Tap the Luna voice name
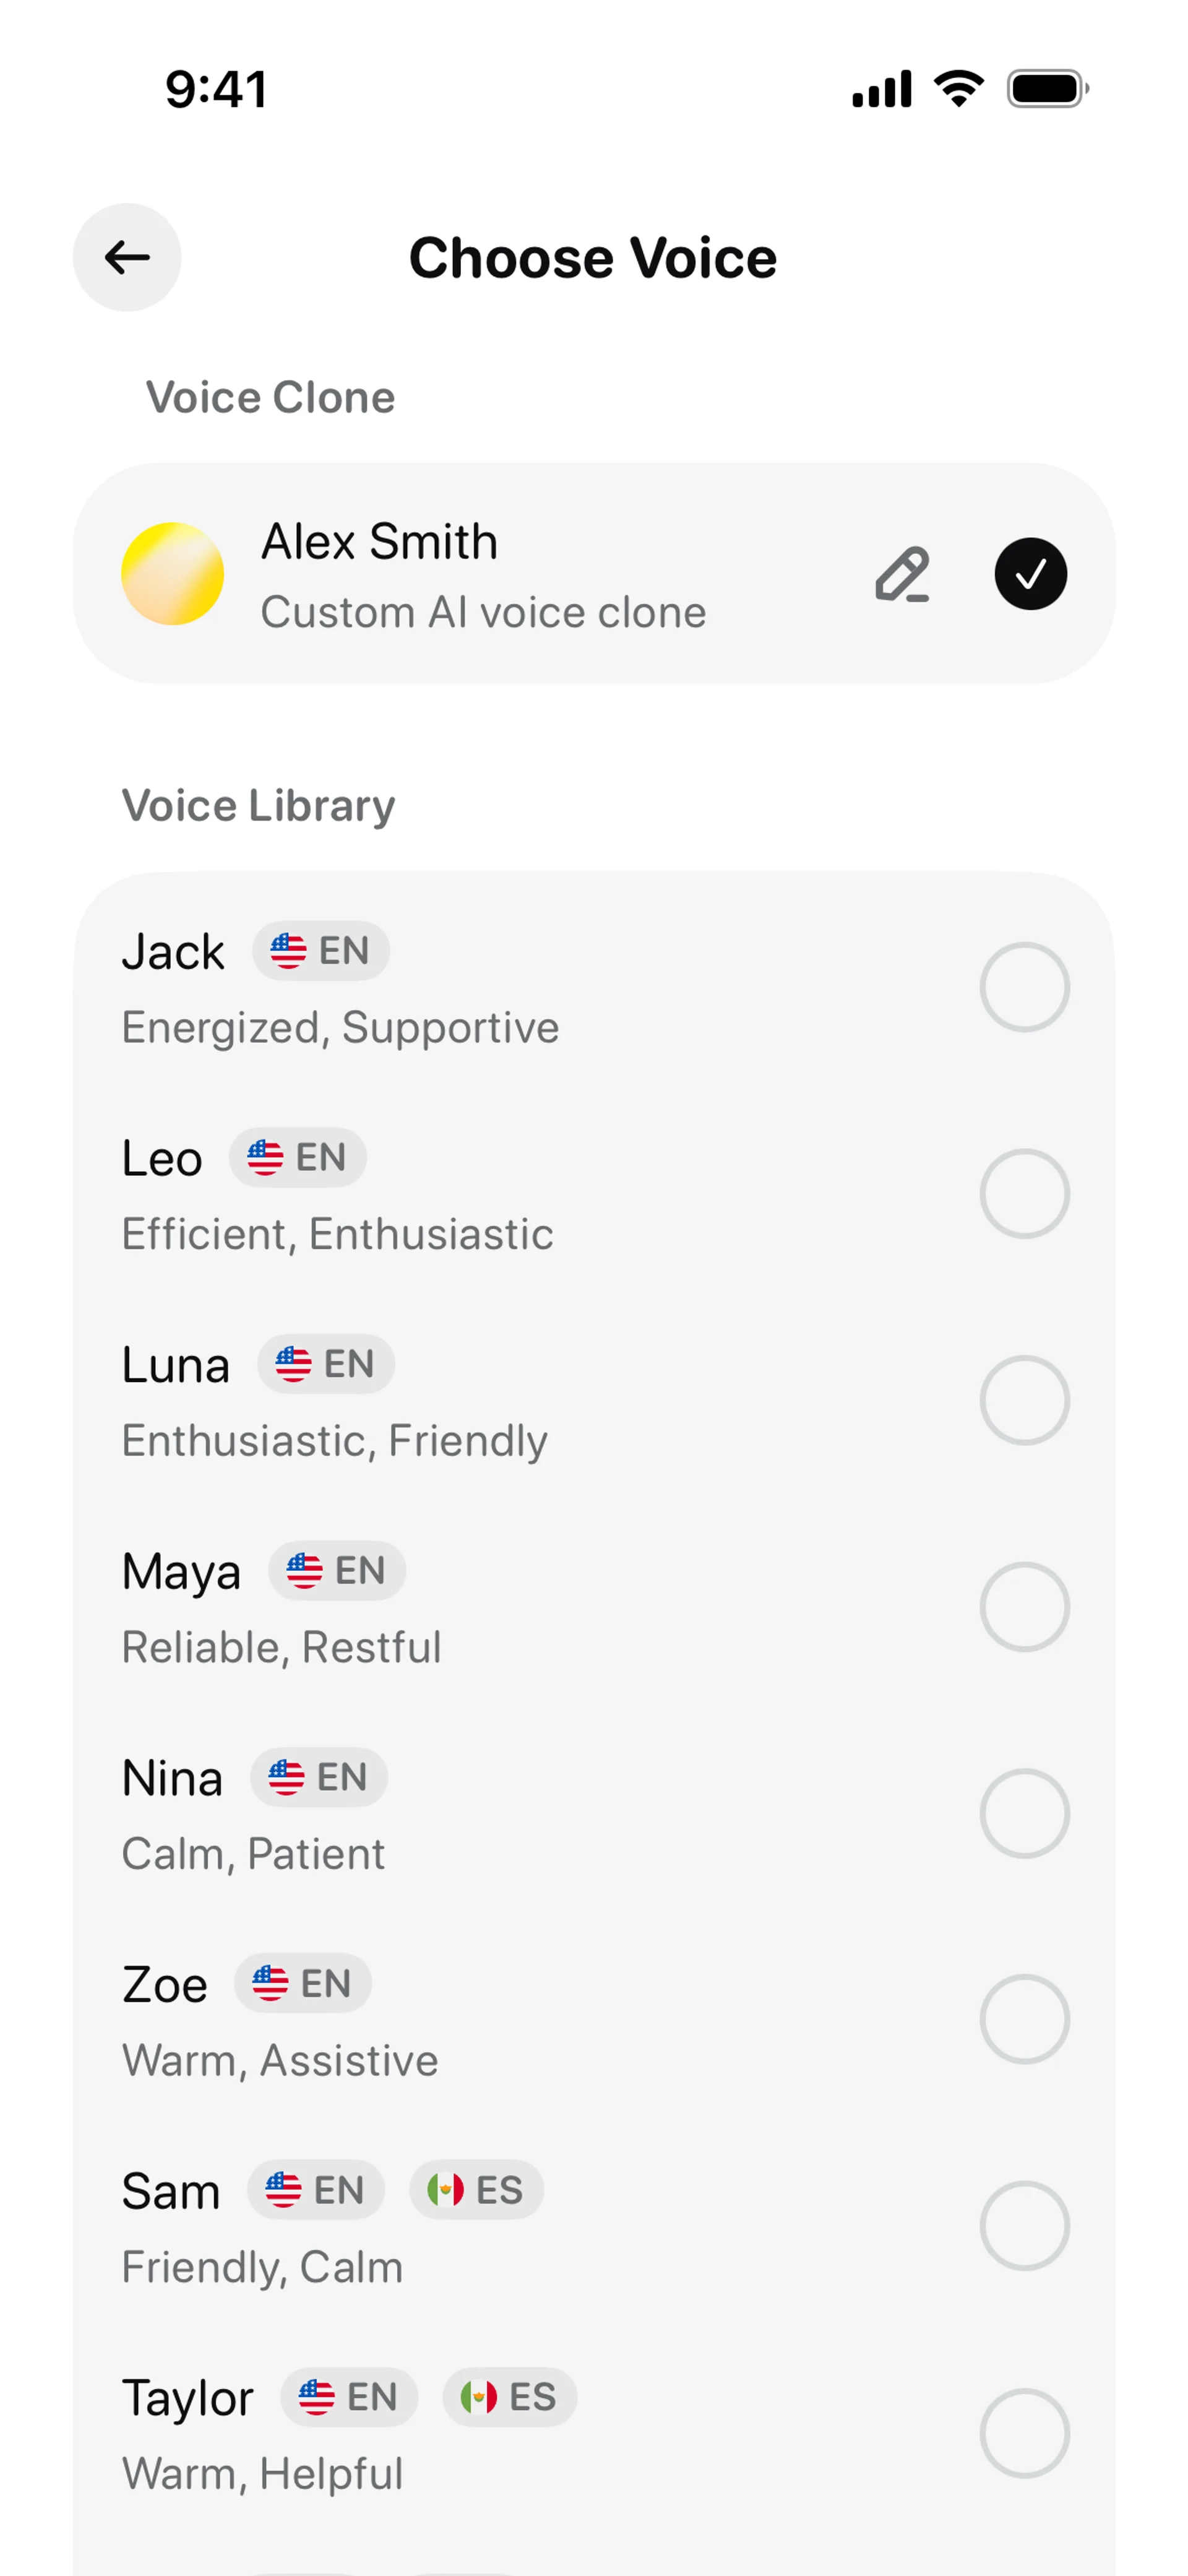1188x2576 pixels. (x=176, y=1365)
